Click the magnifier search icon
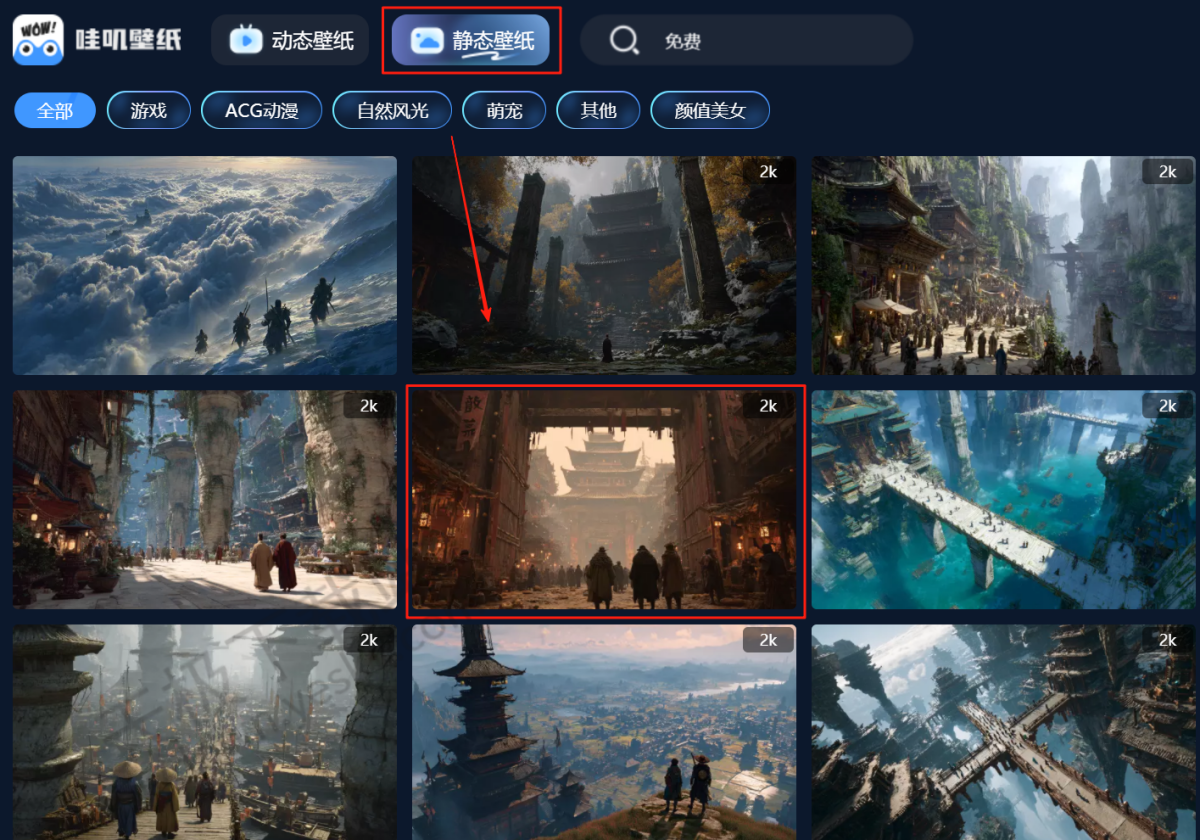This screenshot has height=840, width=1200. pyautogui.click(x=624, y=41)
